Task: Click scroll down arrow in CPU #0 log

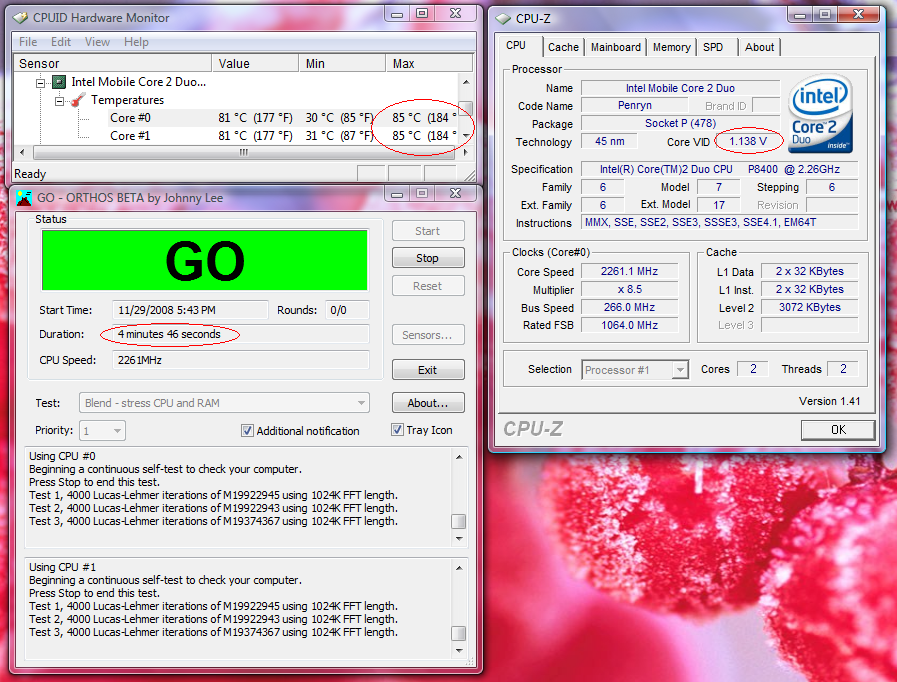Action: [459, 538]
